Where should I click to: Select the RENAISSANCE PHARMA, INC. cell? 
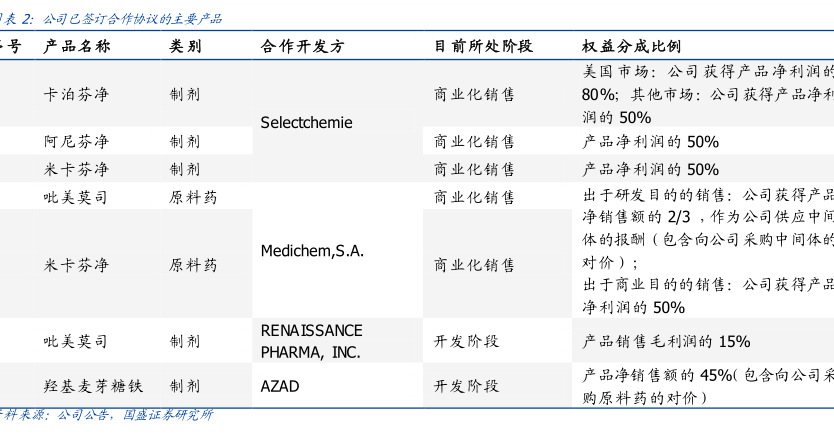(311, 341)
